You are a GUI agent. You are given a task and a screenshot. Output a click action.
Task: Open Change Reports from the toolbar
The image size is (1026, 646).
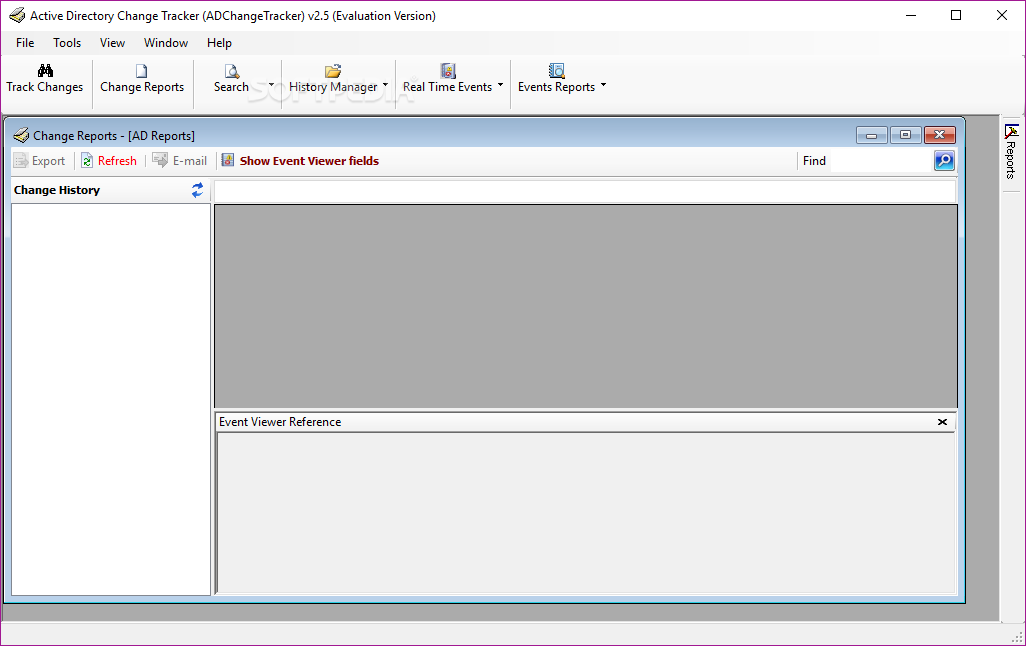pos(142,79)
